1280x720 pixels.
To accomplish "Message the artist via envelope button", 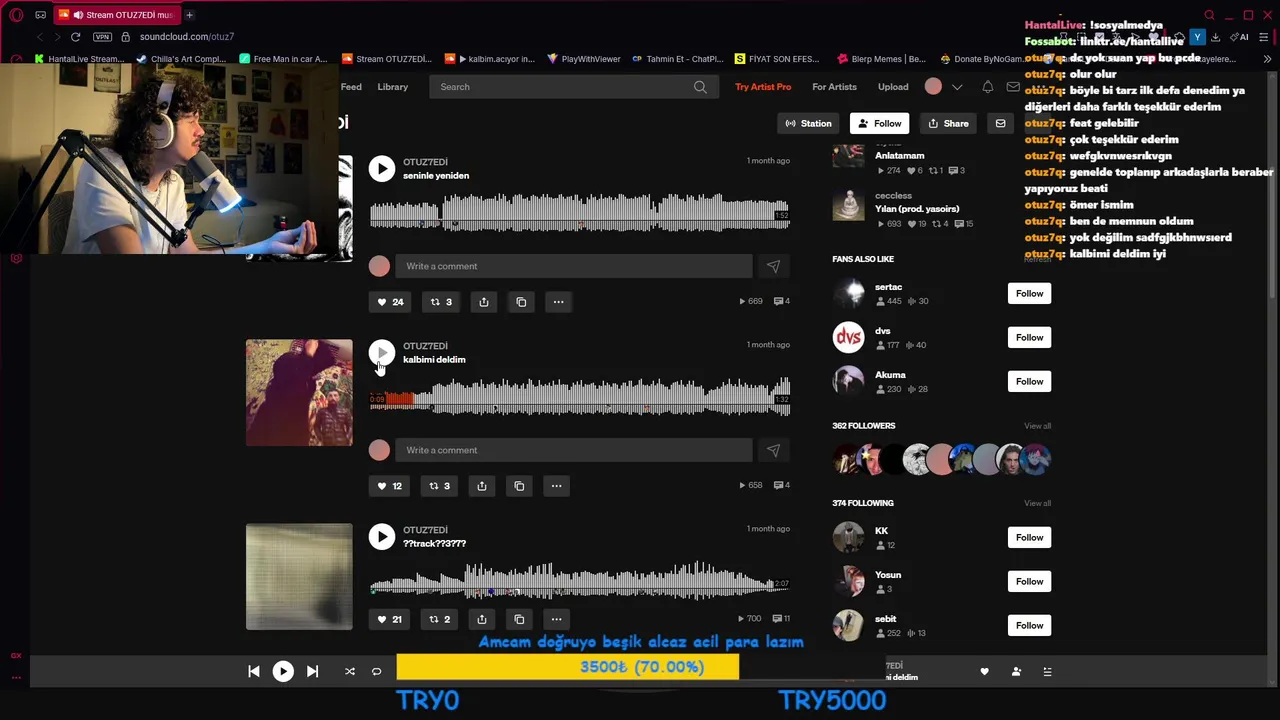I will click(x=1000, y=123).
